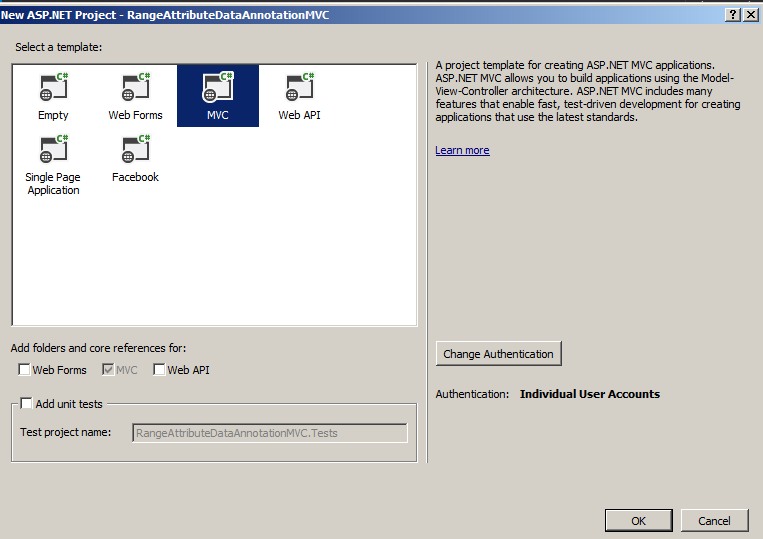Tick the Add unit tests checkbox
The width and height of the screenshot is (763, 539).
pyautogui.click(x=26, y=403)
